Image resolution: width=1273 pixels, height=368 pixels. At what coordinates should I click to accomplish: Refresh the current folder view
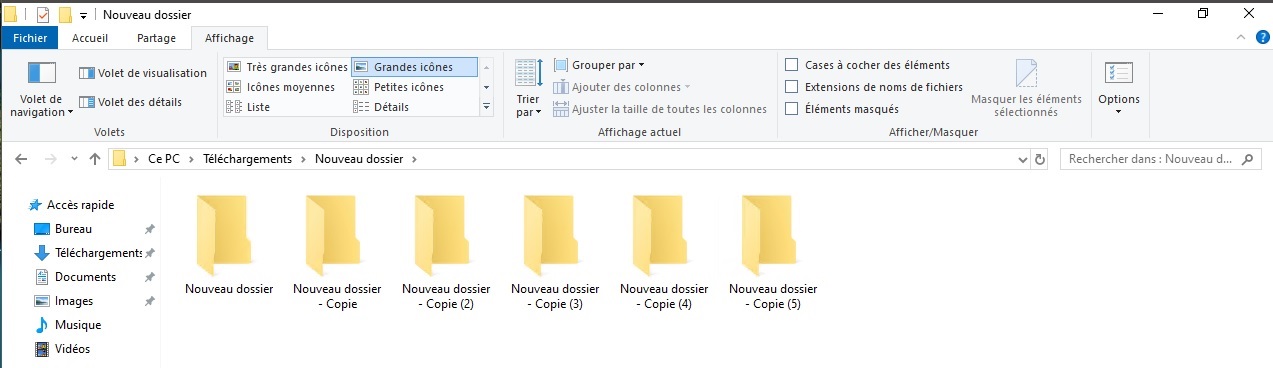[x=1040, y=159]
